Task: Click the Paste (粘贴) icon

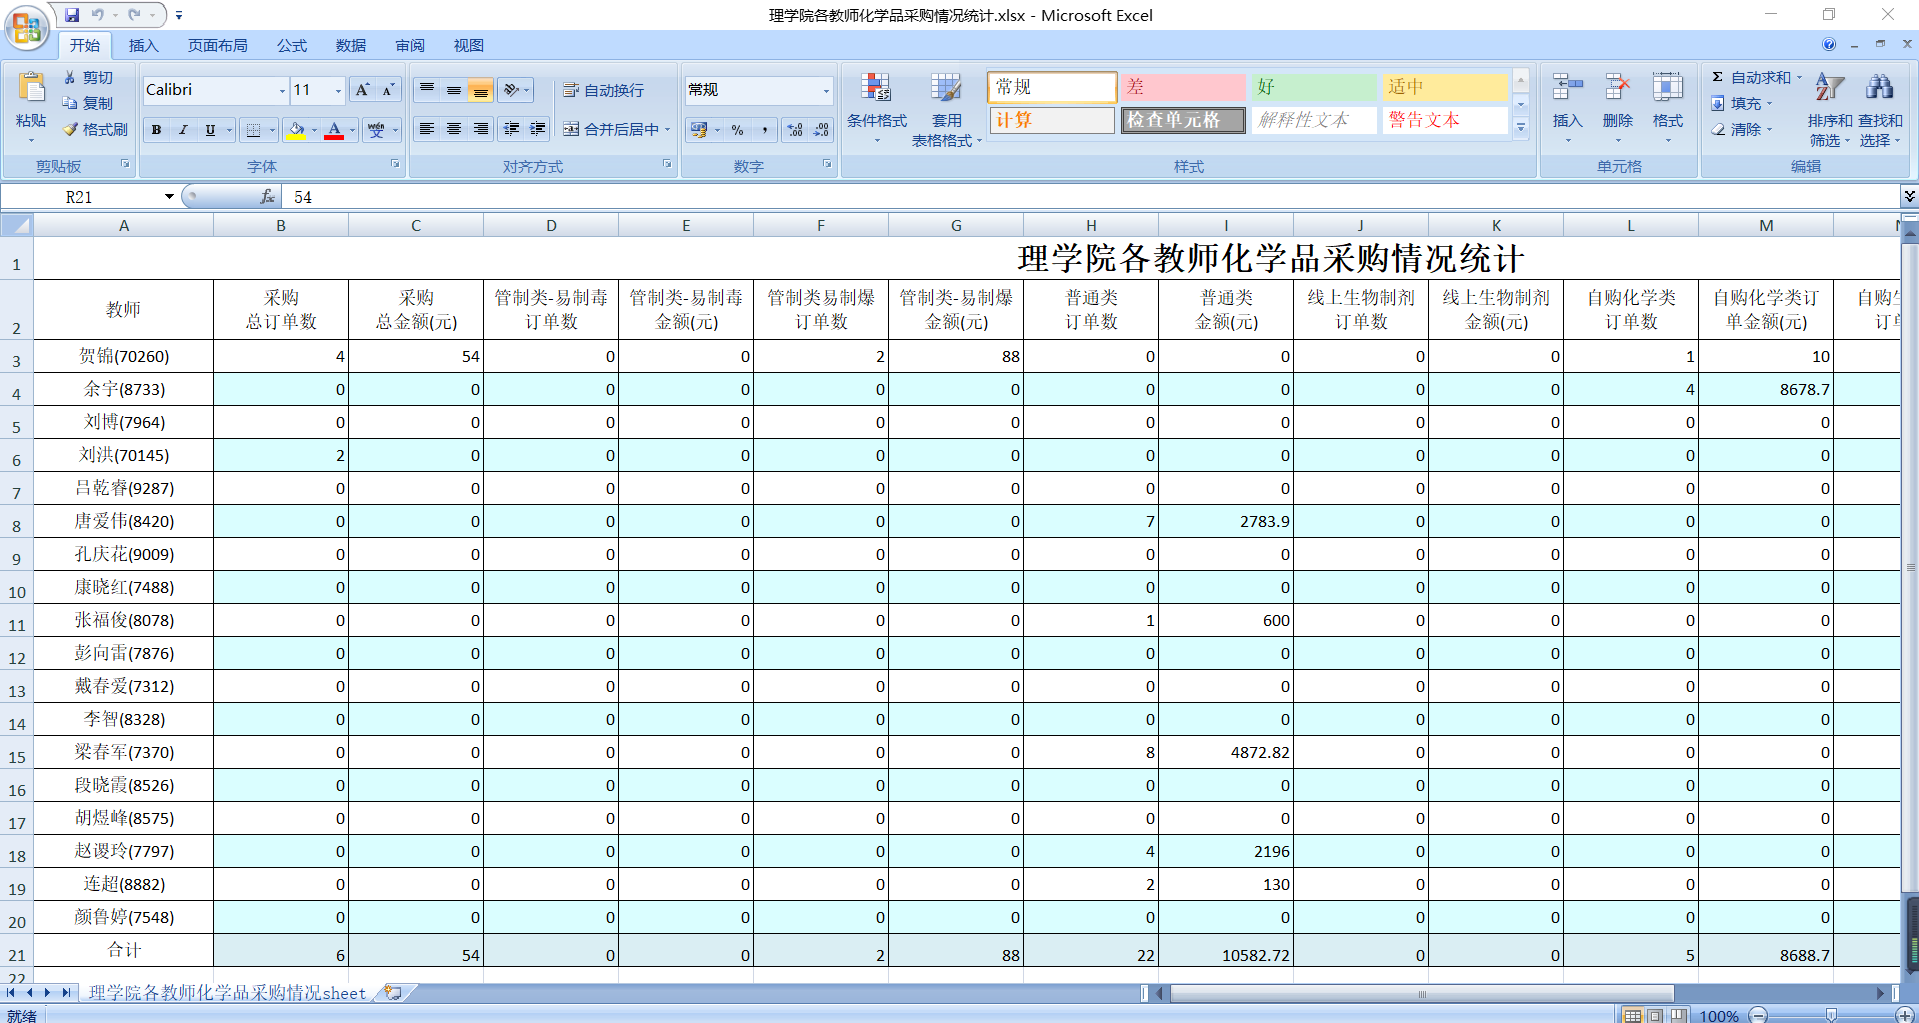Action: (31, 92)
